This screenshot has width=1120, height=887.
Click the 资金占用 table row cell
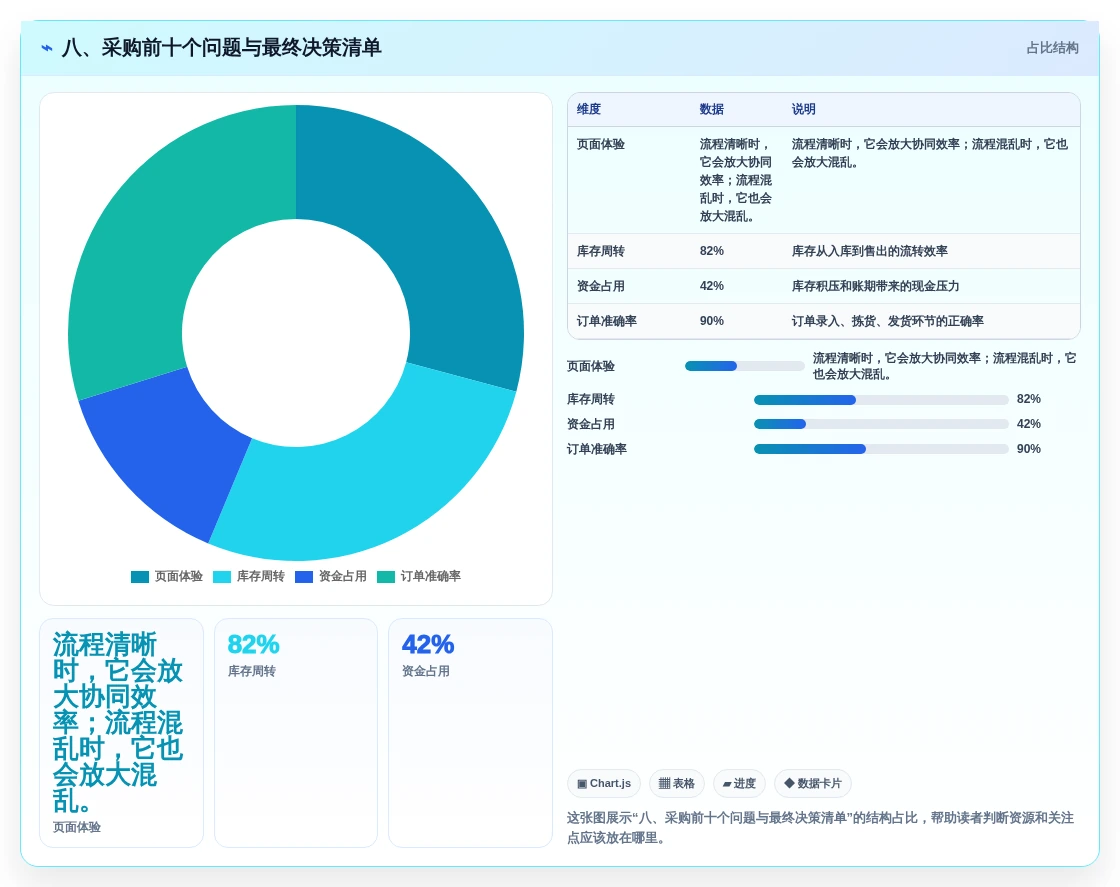coord(601,286)
